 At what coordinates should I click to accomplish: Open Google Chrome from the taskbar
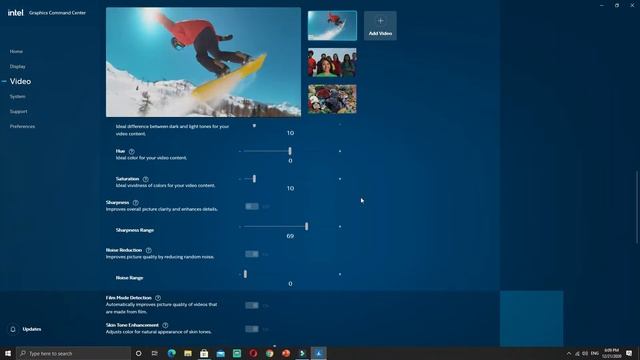click(269, 353)
